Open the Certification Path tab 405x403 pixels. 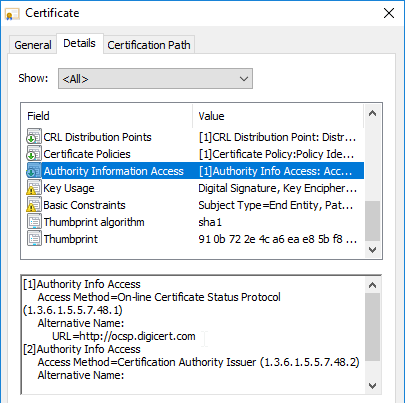tap(149, 45)
